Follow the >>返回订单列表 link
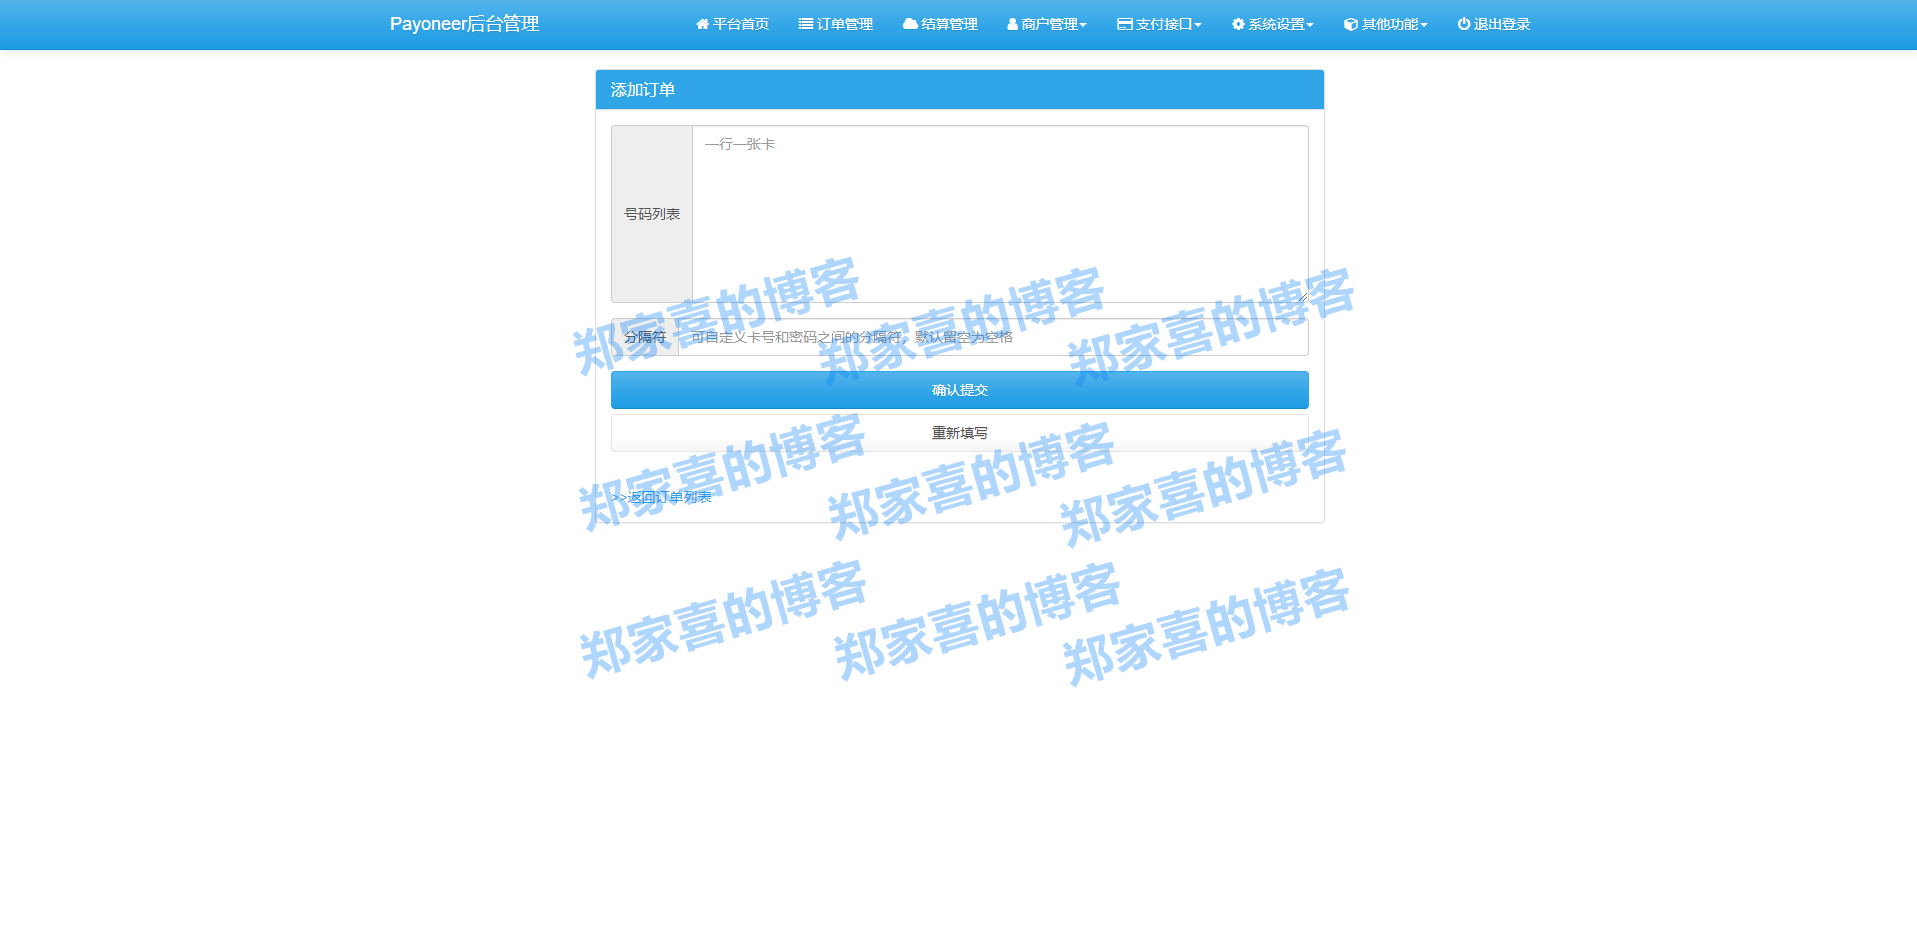 coord(662,497)
